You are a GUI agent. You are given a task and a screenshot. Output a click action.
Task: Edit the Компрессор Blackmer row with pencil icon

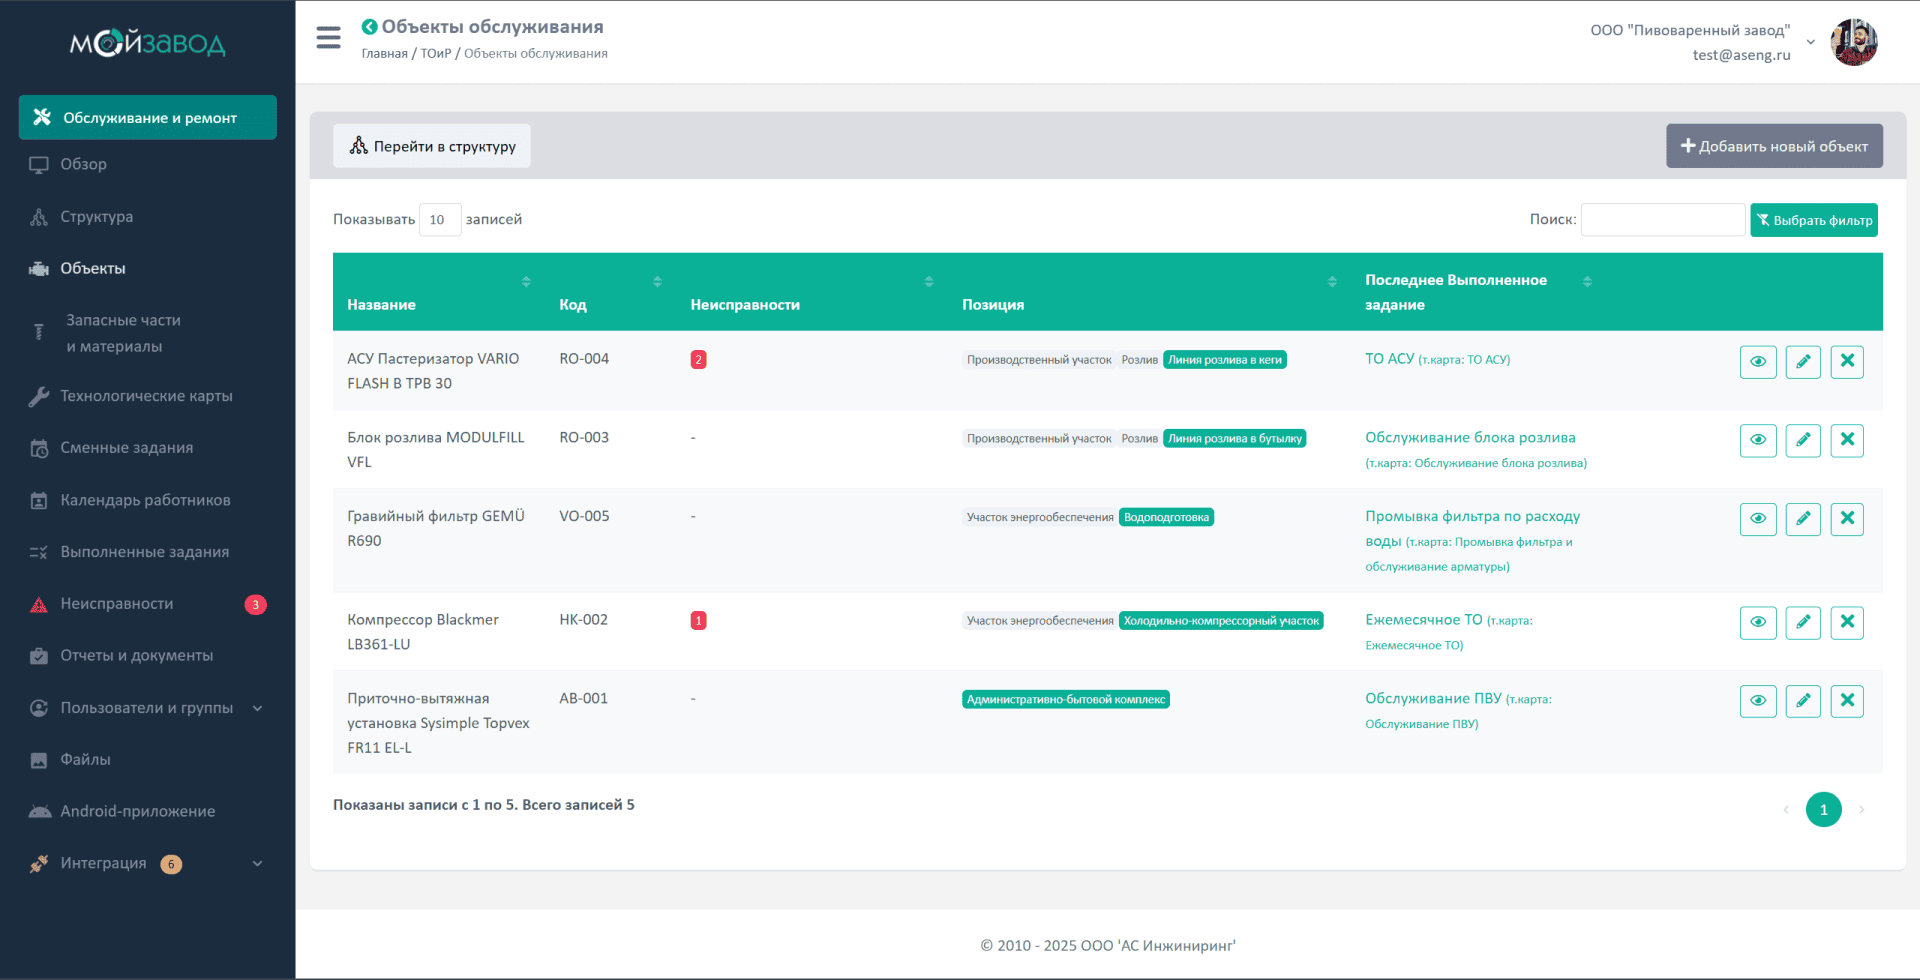[1802, 622]
